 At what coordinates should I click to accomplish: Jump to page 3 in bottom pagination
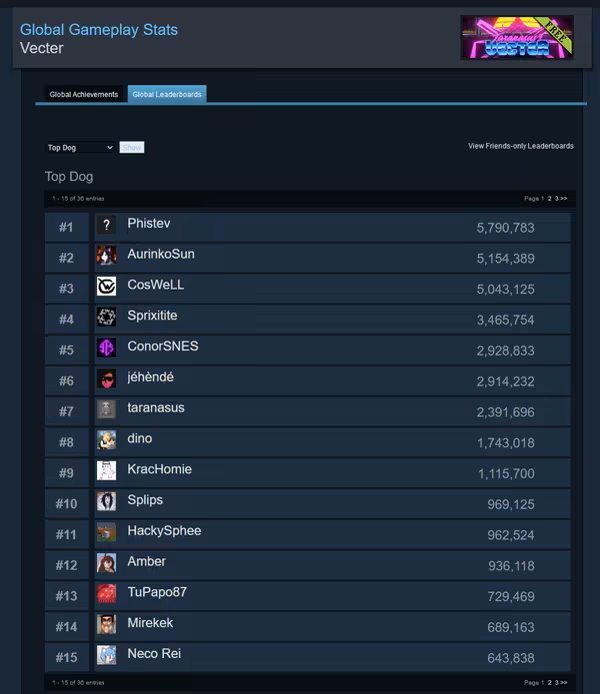(x=557, y=682)
